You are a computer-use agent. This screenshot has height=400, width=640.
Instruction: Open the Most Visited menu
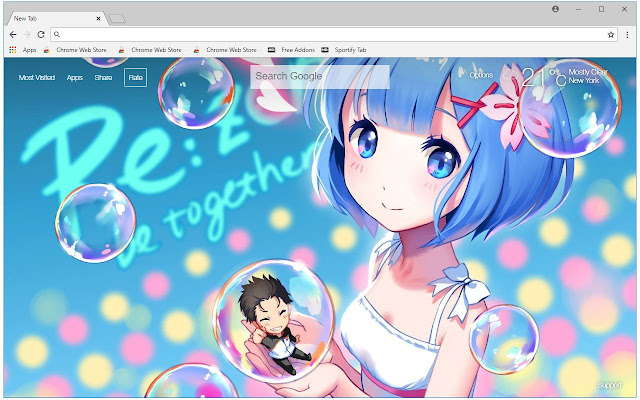point(37,78)
